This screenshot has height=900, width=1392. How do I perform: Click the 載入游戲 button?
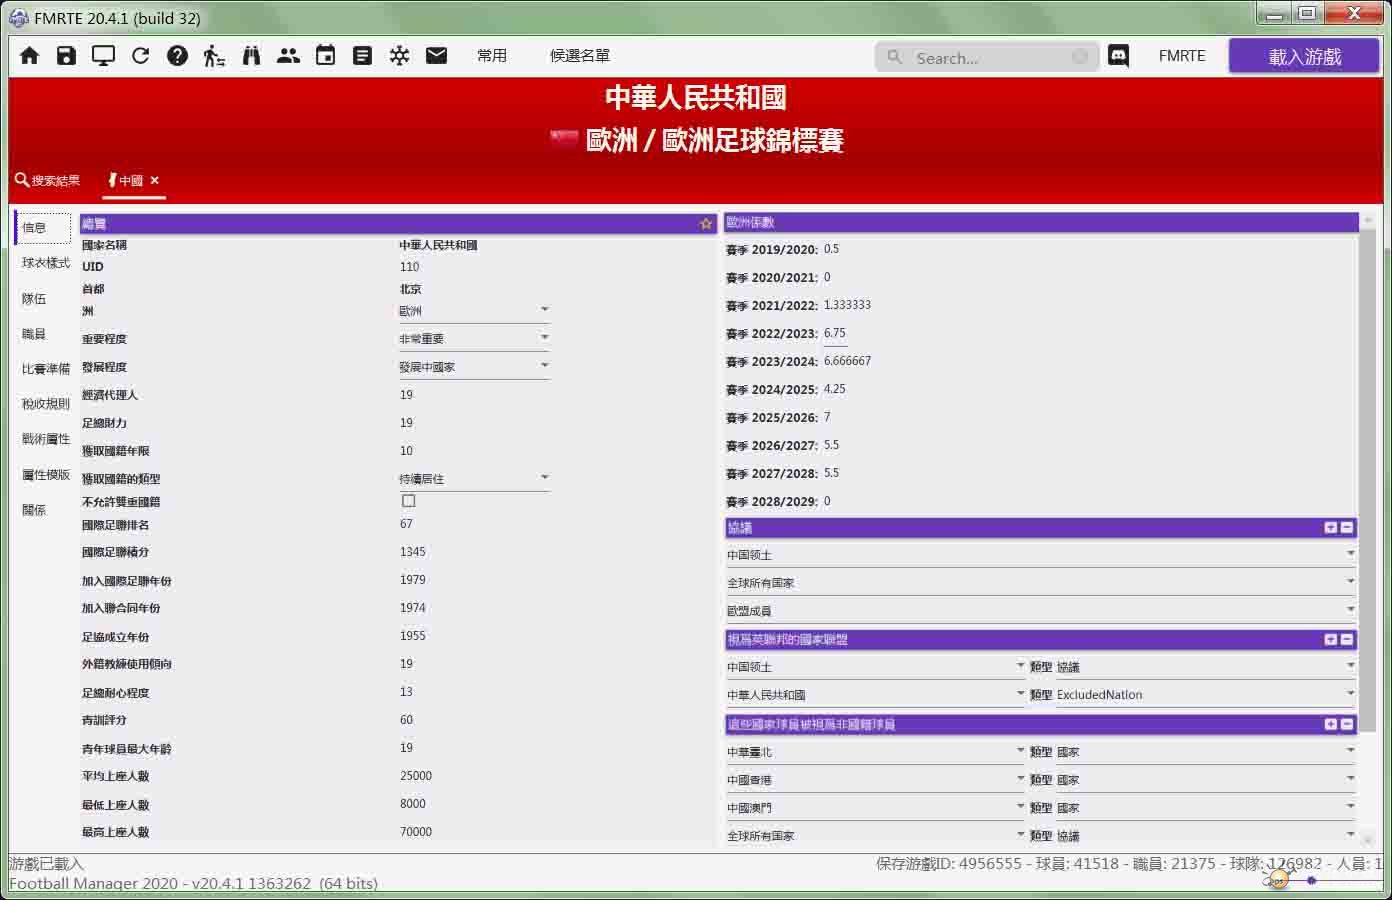(1304, 57)
